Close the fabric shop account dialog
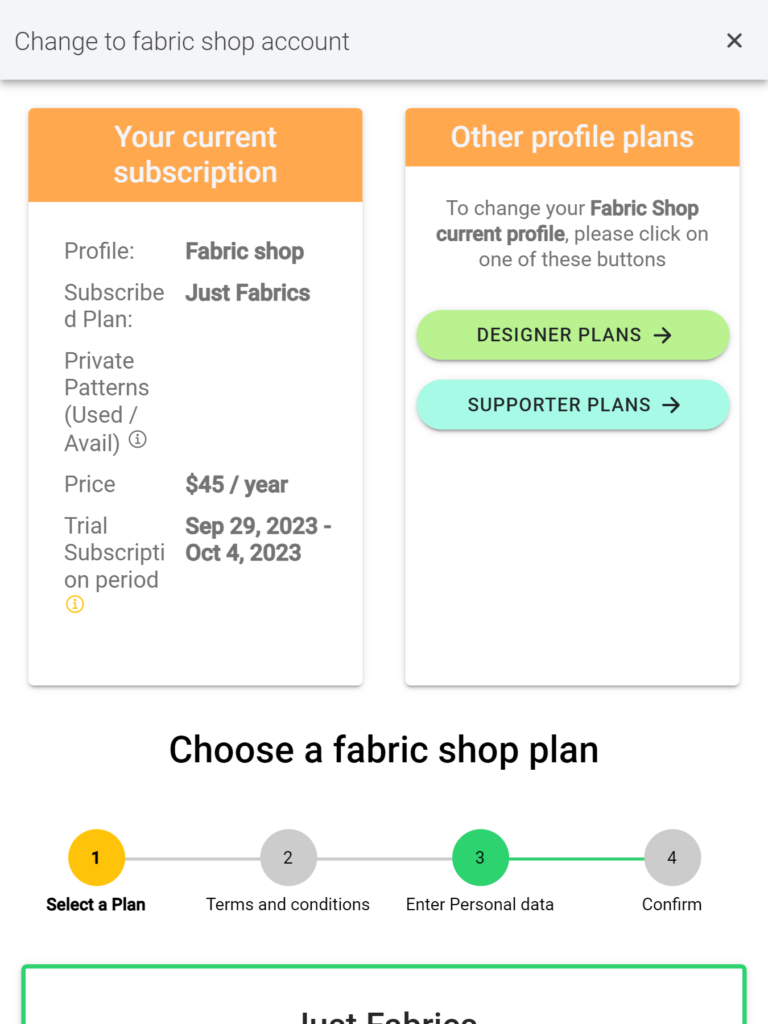The width and height of the screenshot is (768, 1024). click(734, 40)
